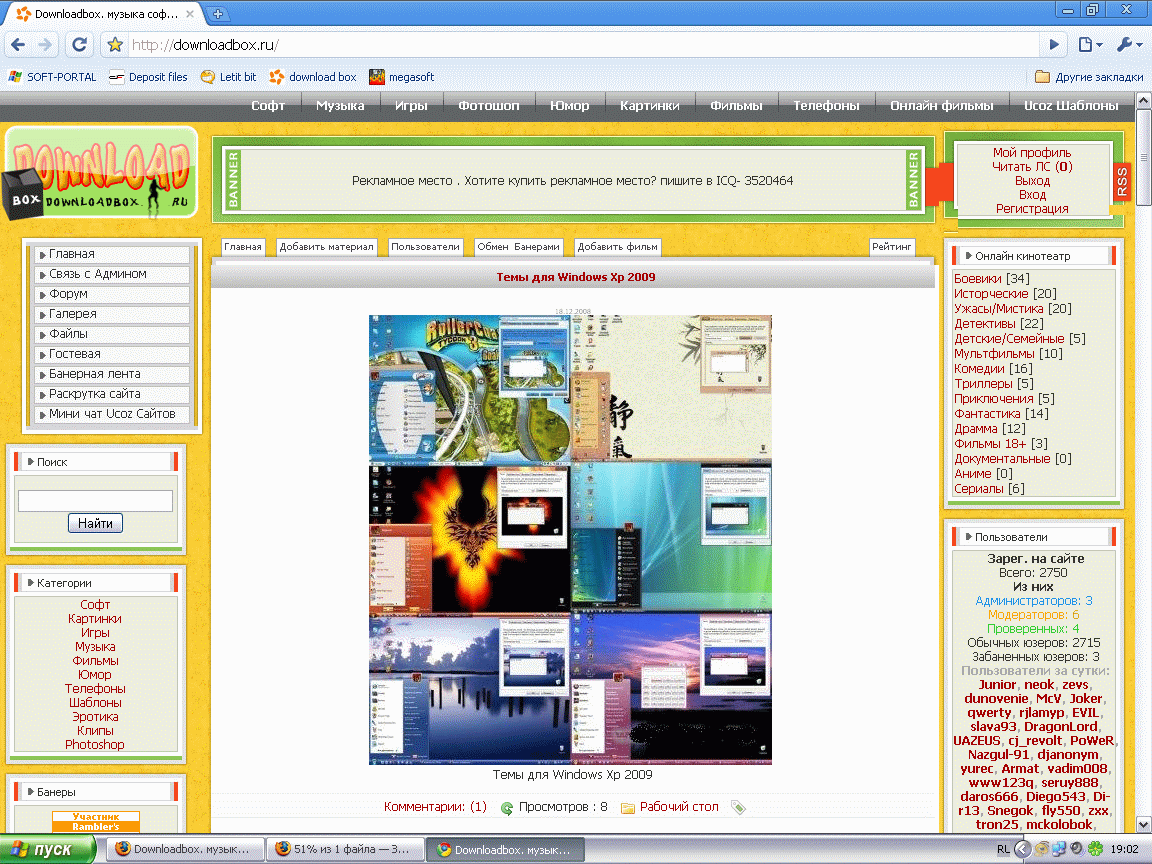Switch to the Пользователи tab
Viewport: 1152px width, 864px height.
[425, 247]
